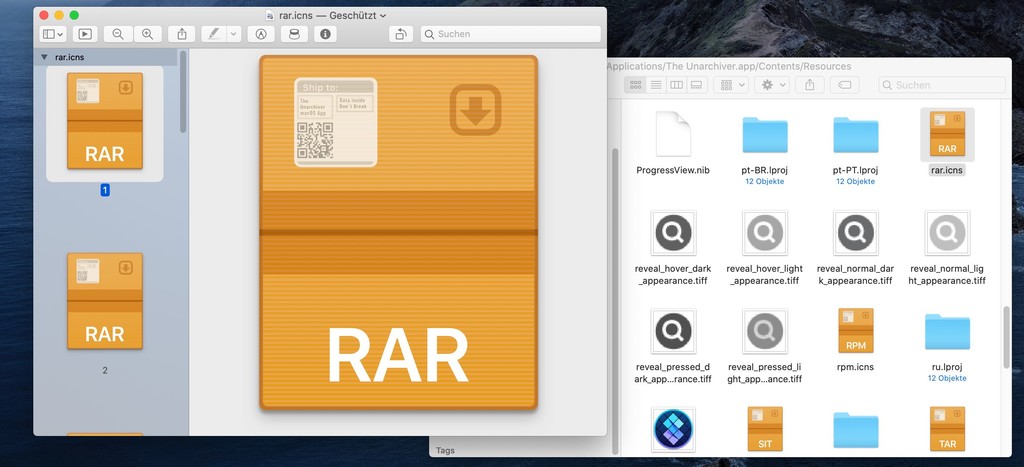1024x467 pixels.
Task: Select the ru.lproj folder
Action: [947, 332]
